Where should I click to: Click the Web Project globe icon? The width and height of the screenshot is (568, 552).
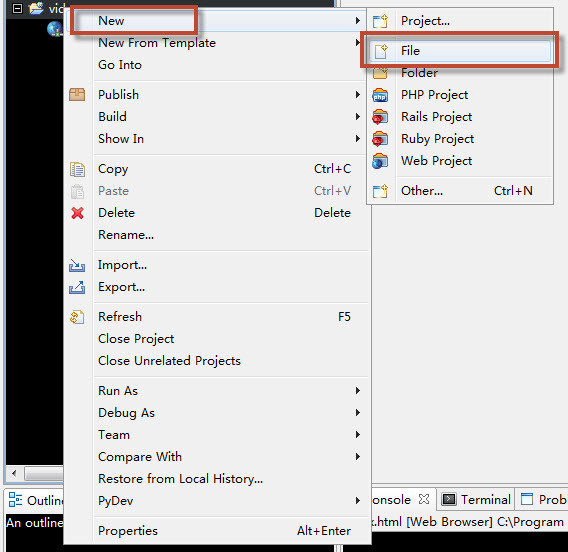click(380, 161)
